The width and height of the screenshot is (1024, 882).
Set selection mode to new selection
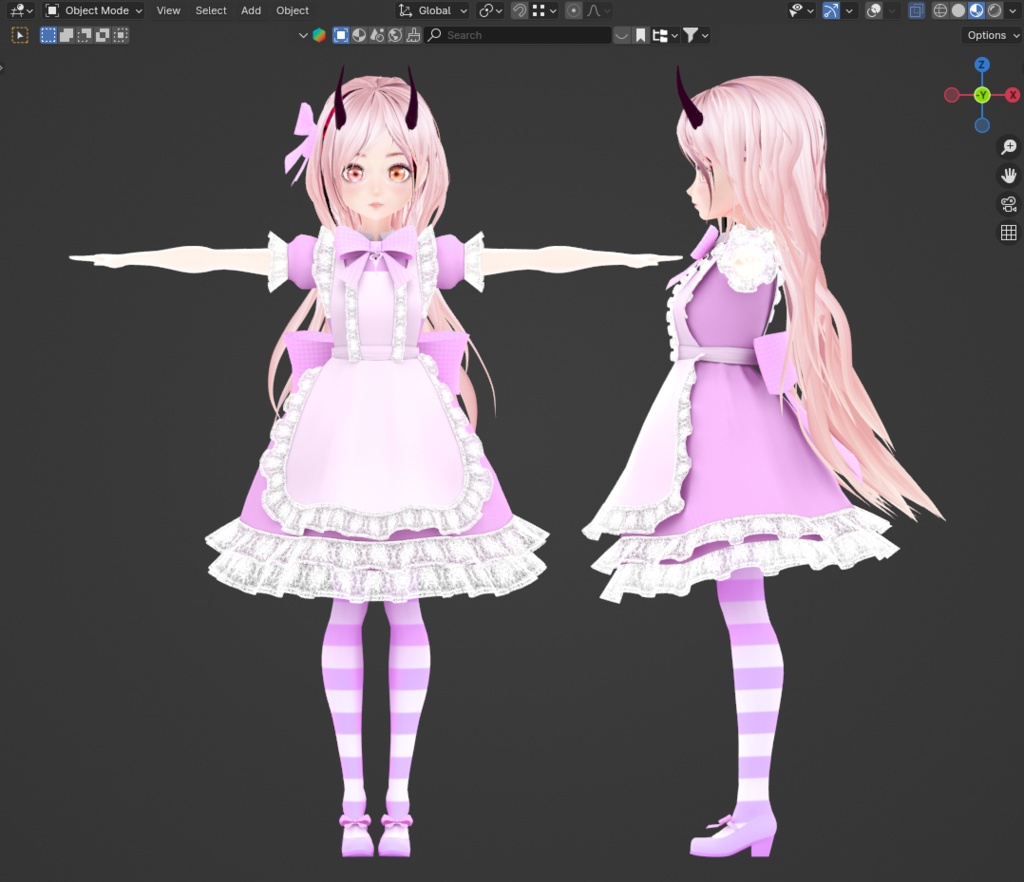coord(48,35)
